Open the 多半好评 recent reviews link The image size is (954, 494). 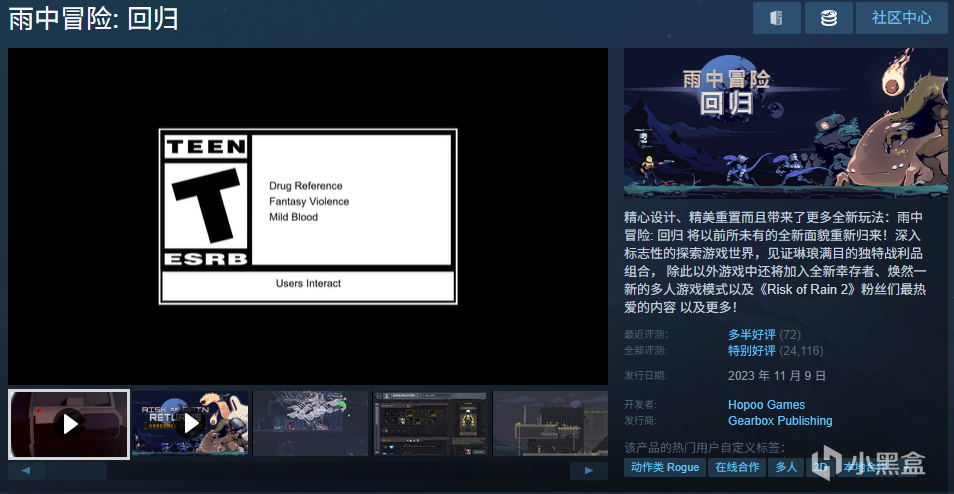[751, 335]
